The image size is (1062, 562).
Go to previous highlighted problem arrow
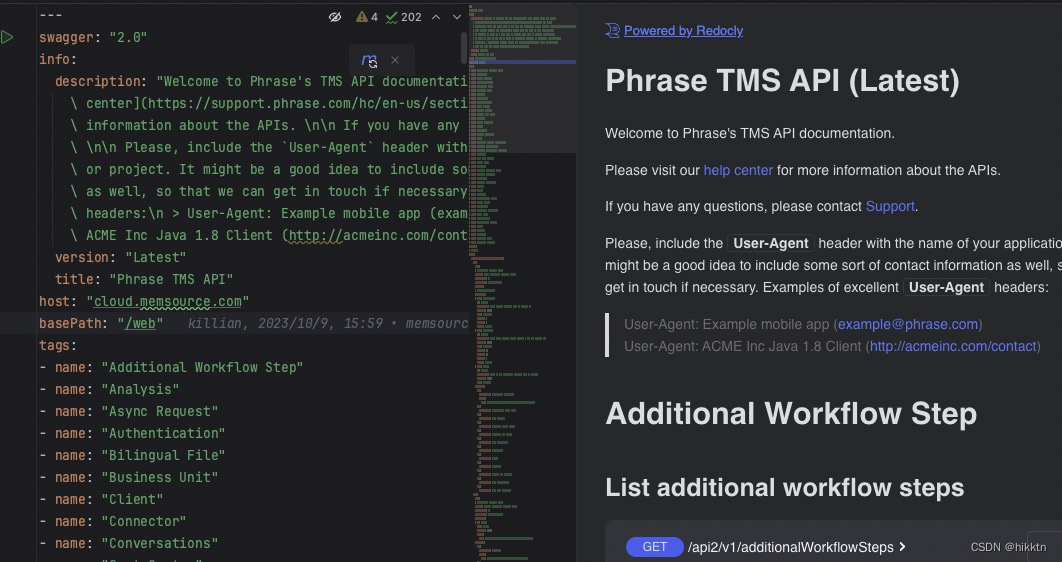[436, 17]
